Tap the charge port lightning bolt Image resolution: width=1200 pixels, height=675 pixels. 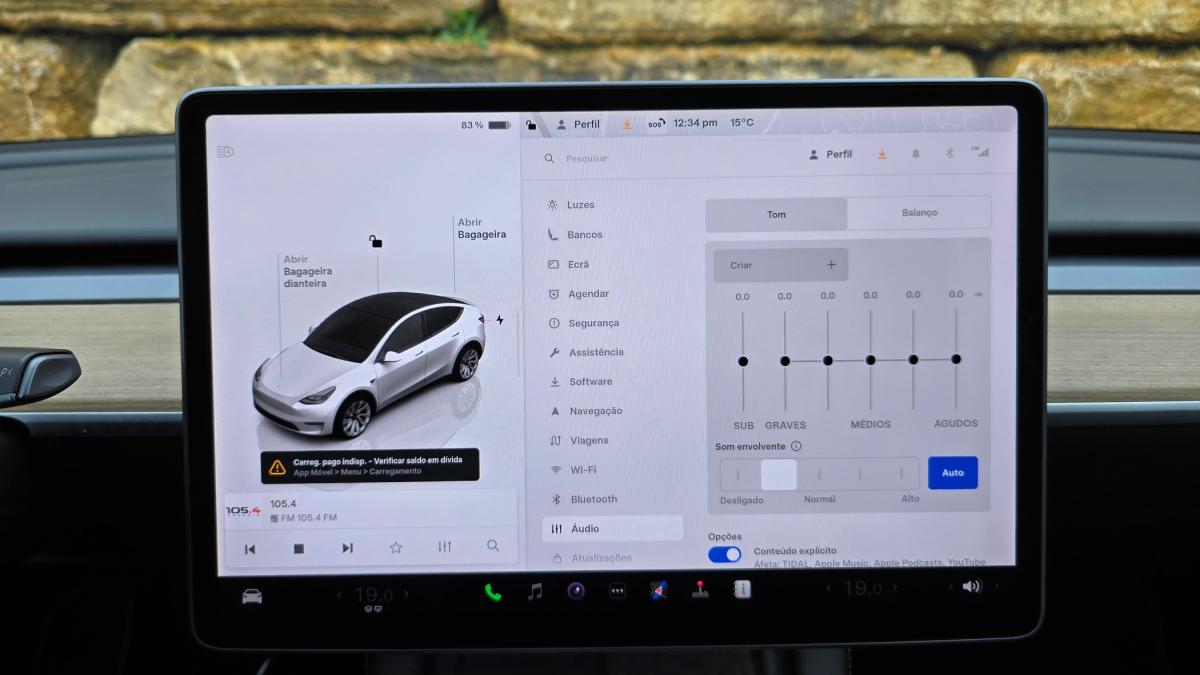(500, 320)
